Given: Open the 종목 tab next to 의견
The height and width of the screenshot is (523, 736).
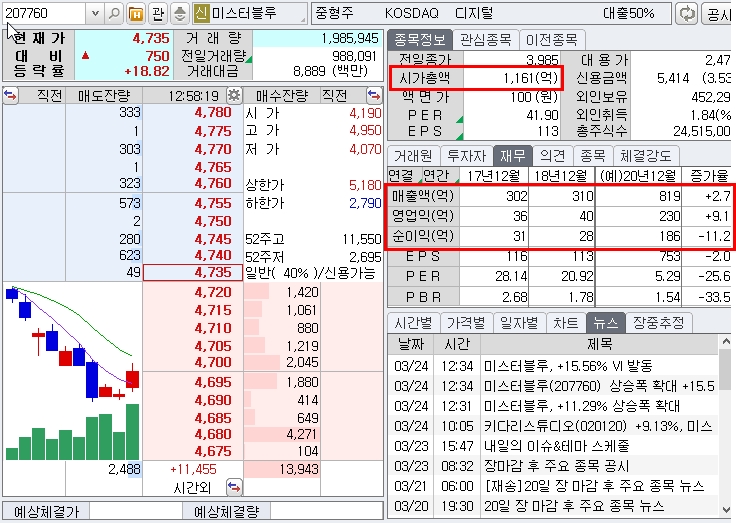Looking at the screenshot, I should coord(592,155).
